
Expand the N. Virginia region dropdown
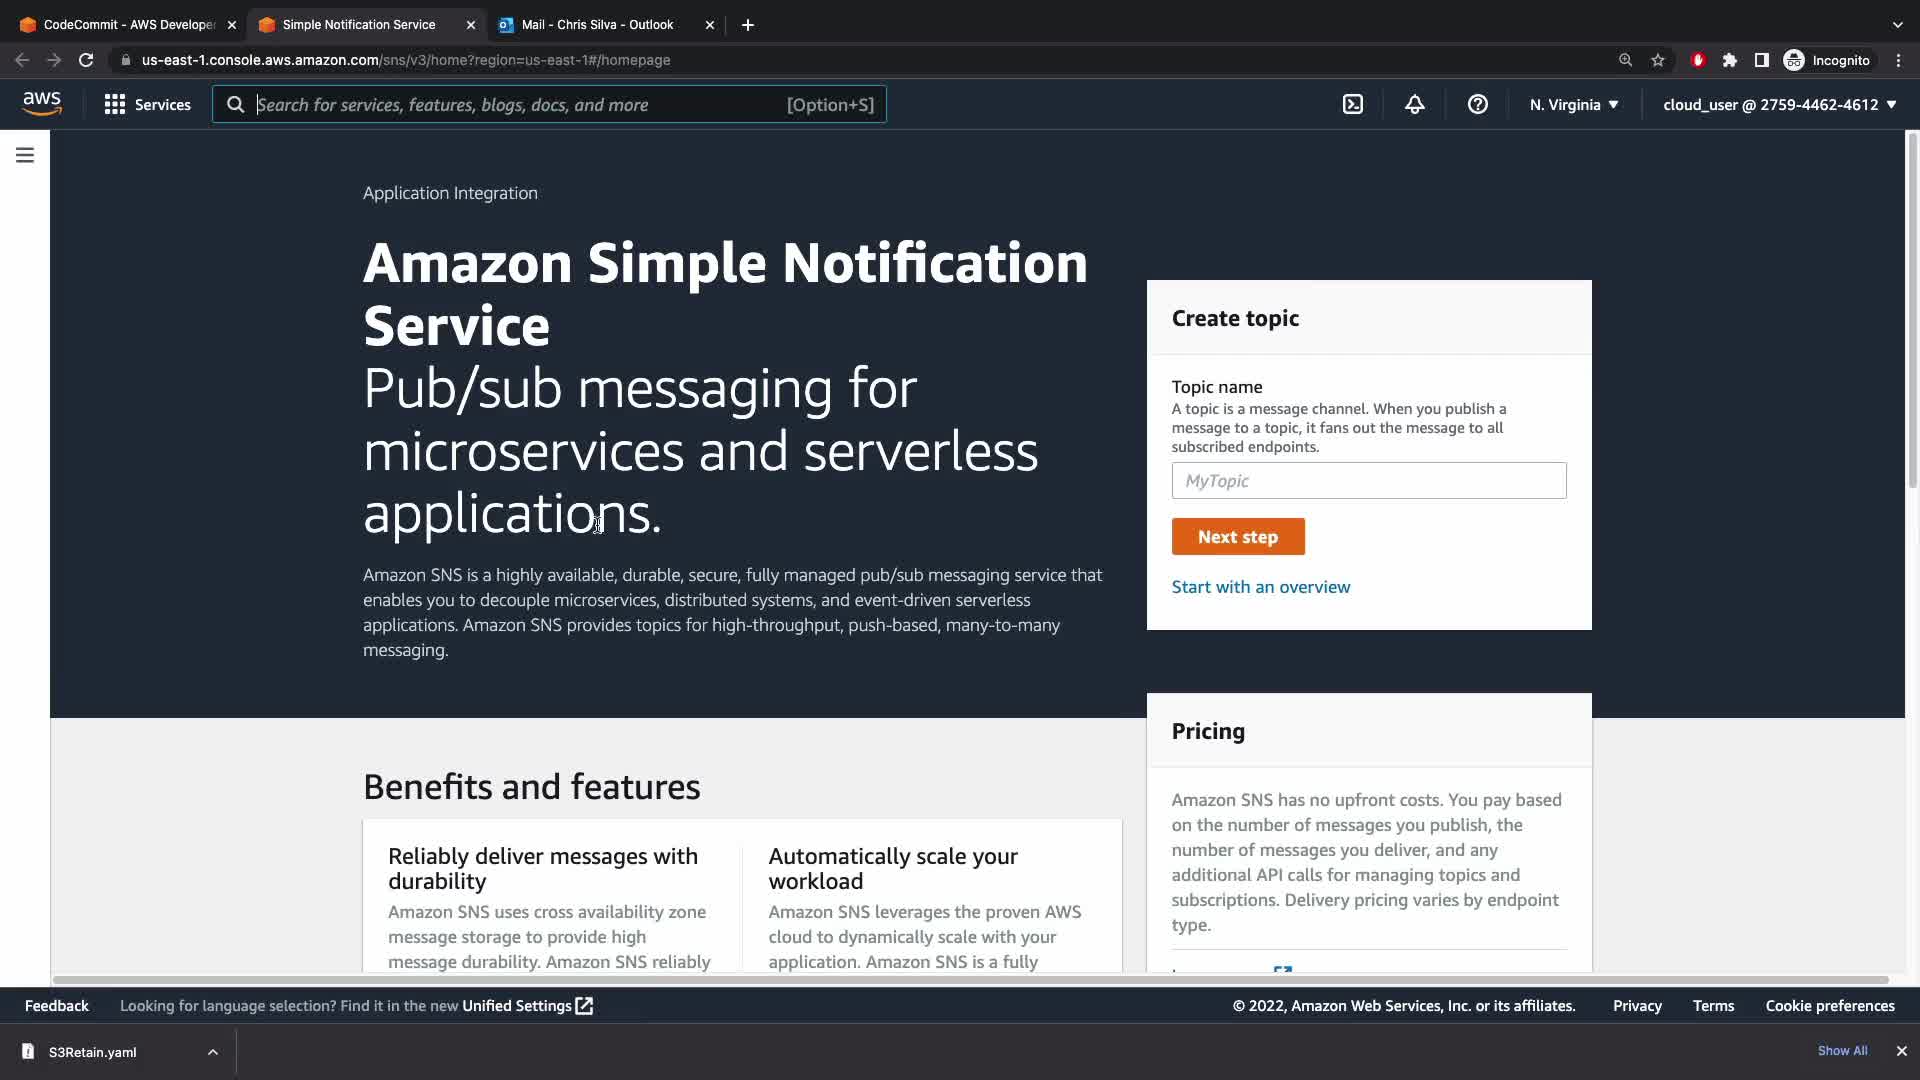(1573, 104)
